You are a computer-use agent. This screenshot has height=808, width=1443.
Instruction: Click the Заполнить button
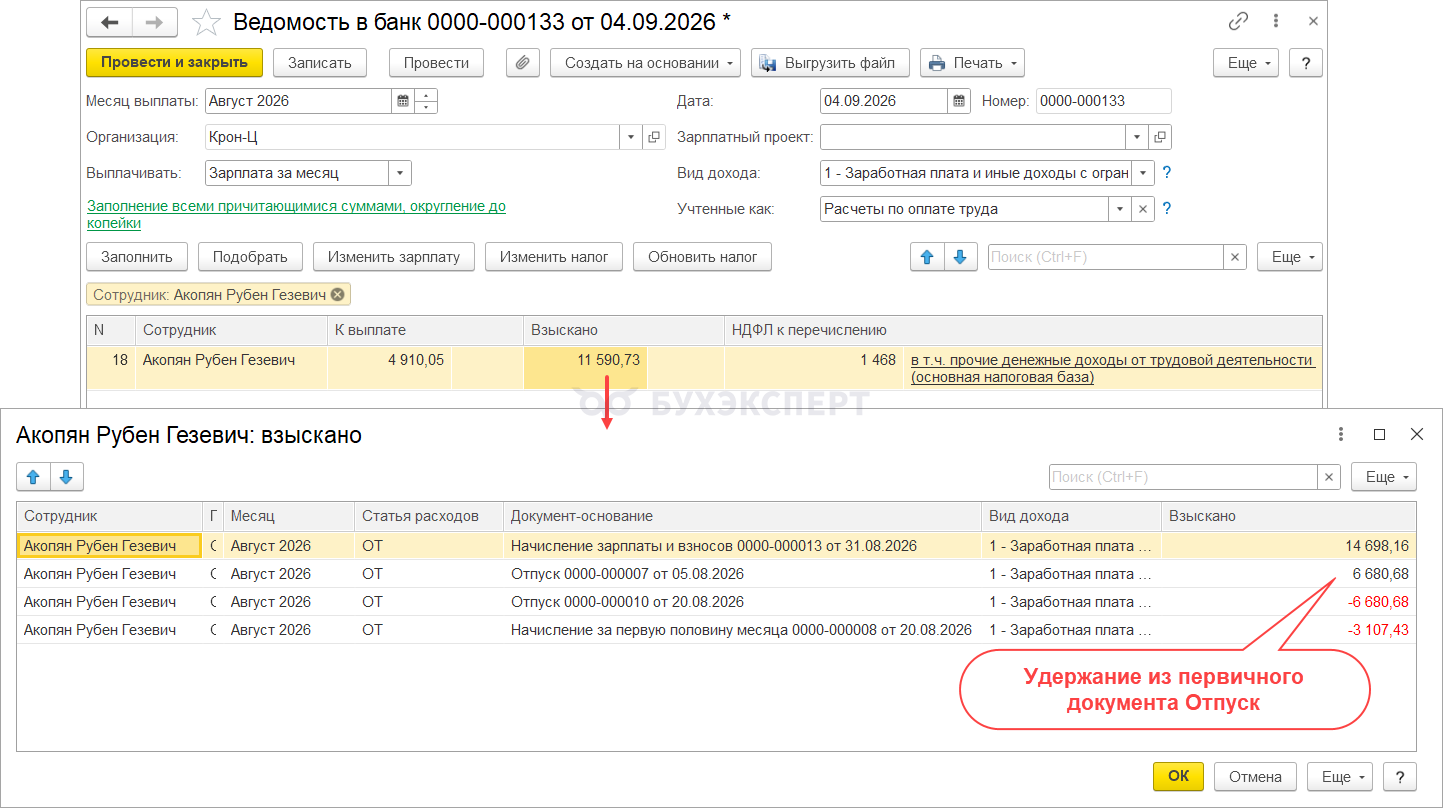coord(137,257)
